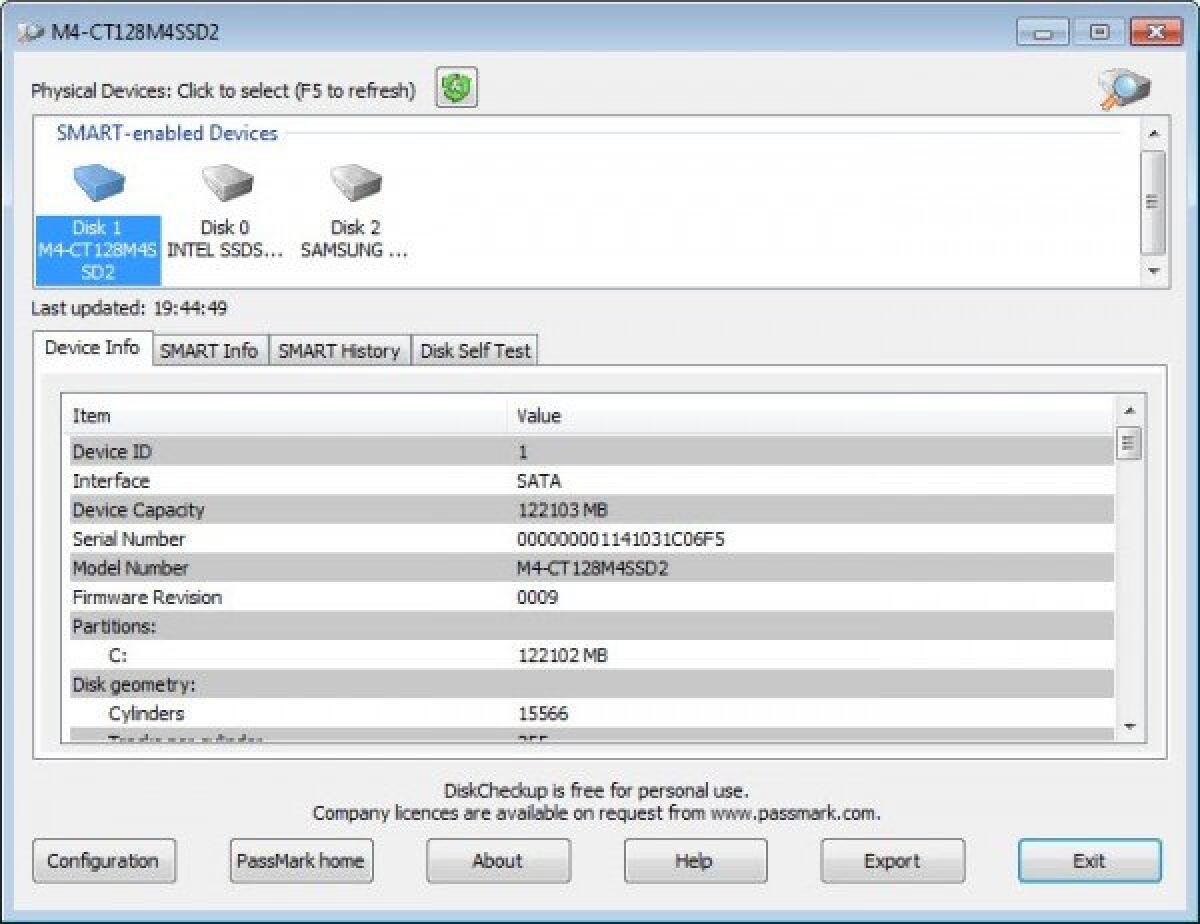Exit DiskCheckup via the Exit button
Screen dimensions: 1200x924
click(x=1087, y=861)
